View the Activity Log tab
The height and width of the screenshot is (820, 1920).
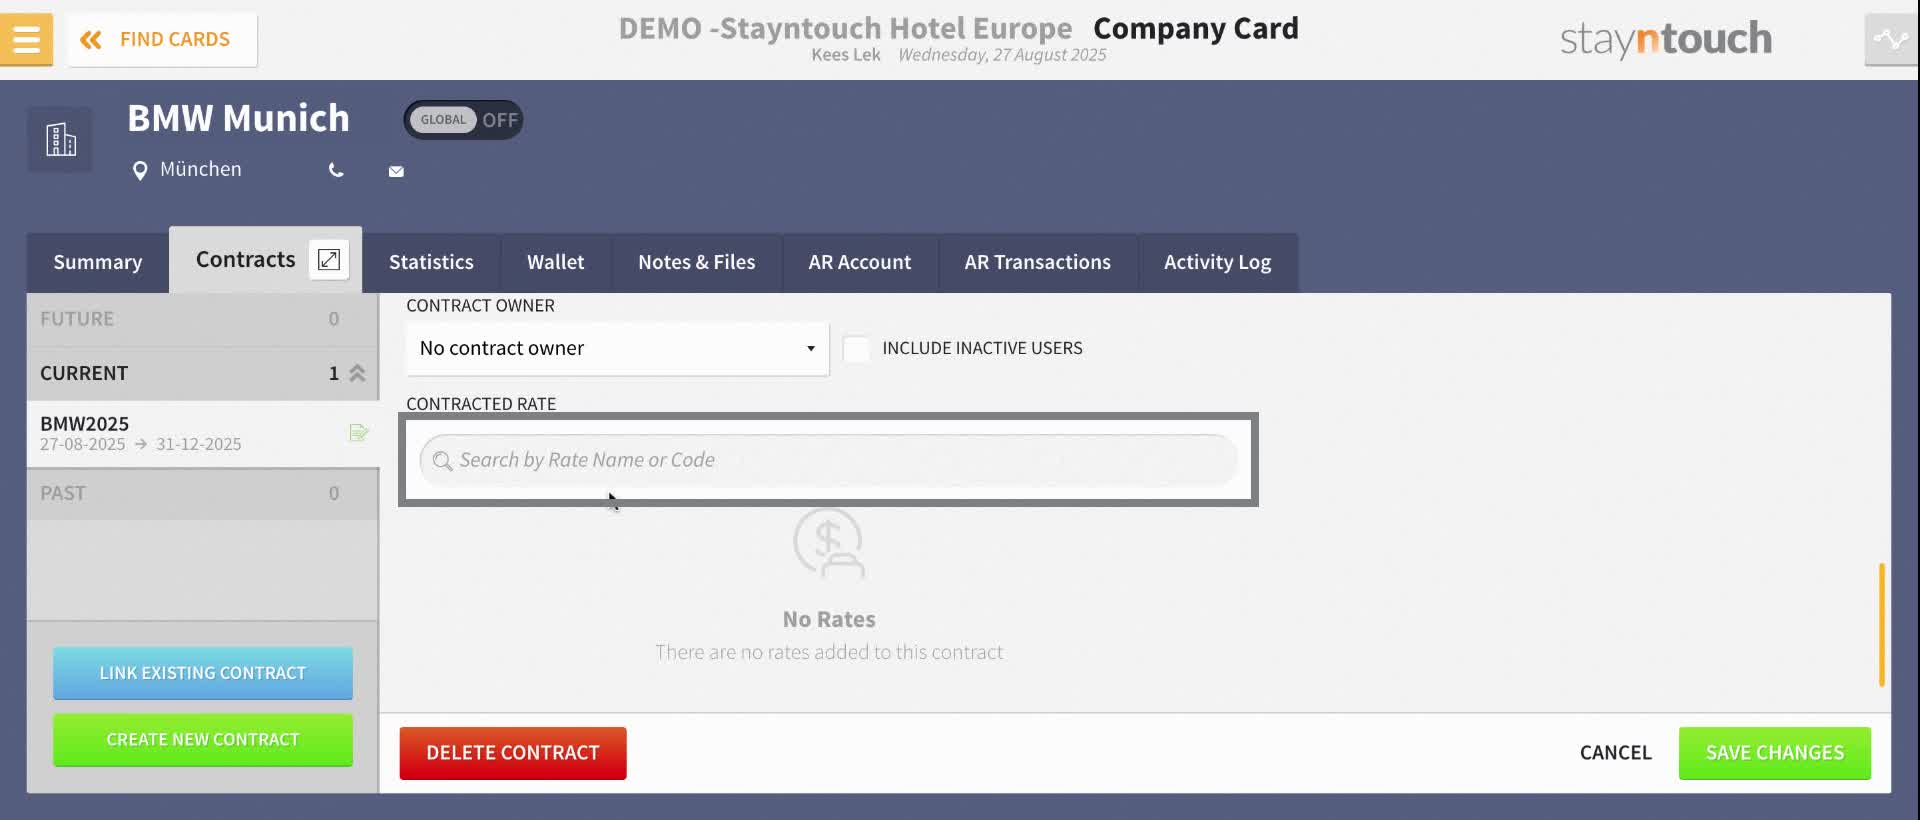tap(1218, 262)
